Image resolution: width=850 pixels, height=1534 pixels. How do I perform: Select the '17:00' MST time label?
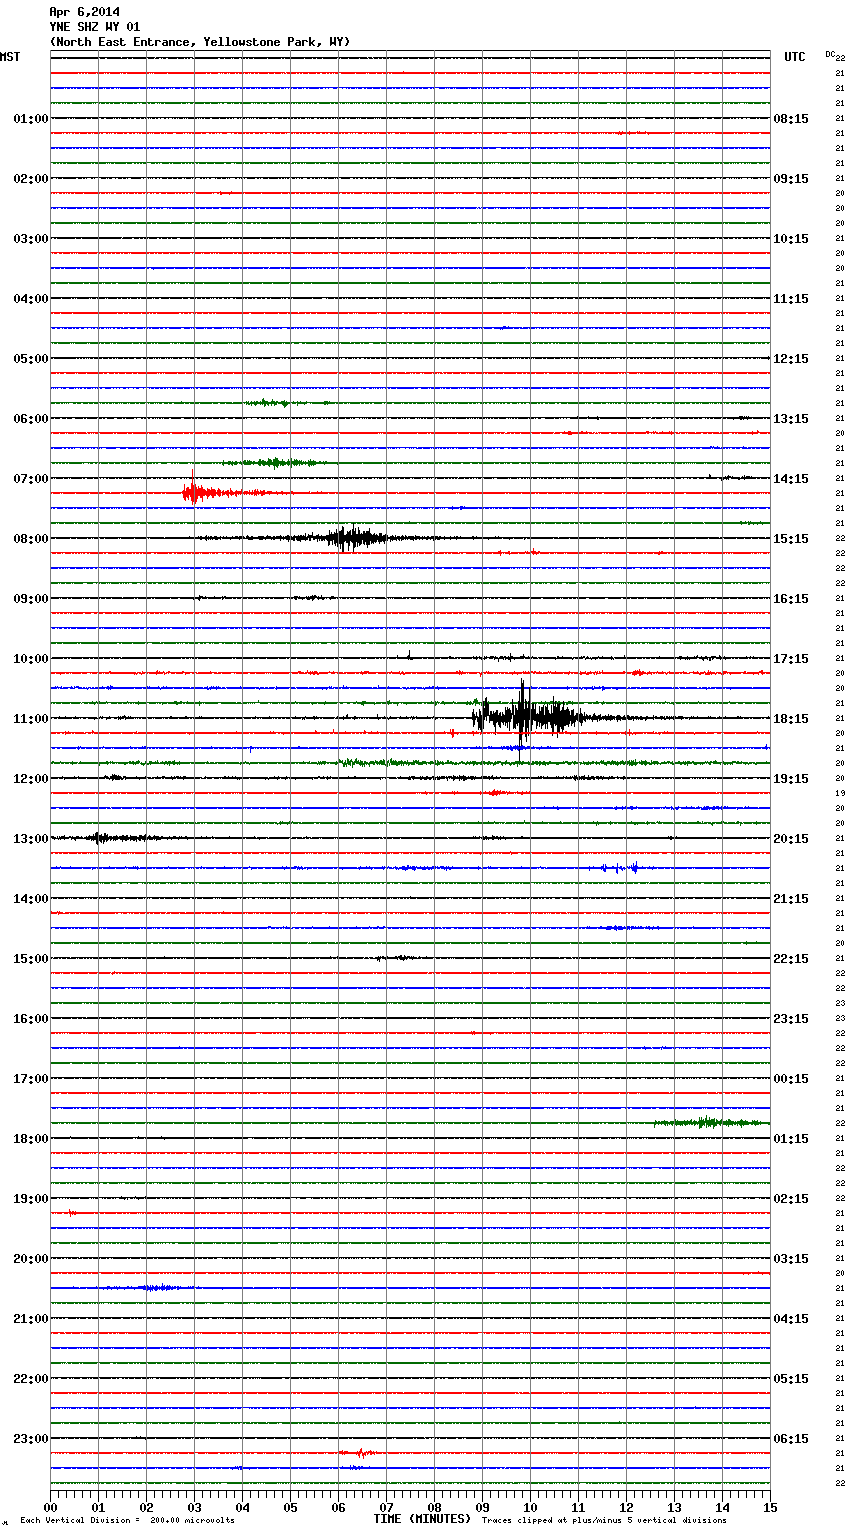(x=31, y=1079)
